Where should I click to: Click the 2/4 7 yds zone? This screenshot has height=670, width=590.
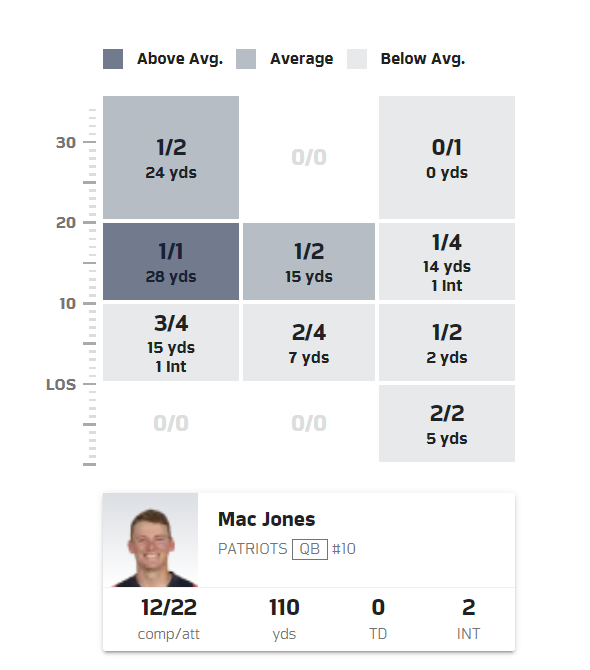(x=309, y=342)
